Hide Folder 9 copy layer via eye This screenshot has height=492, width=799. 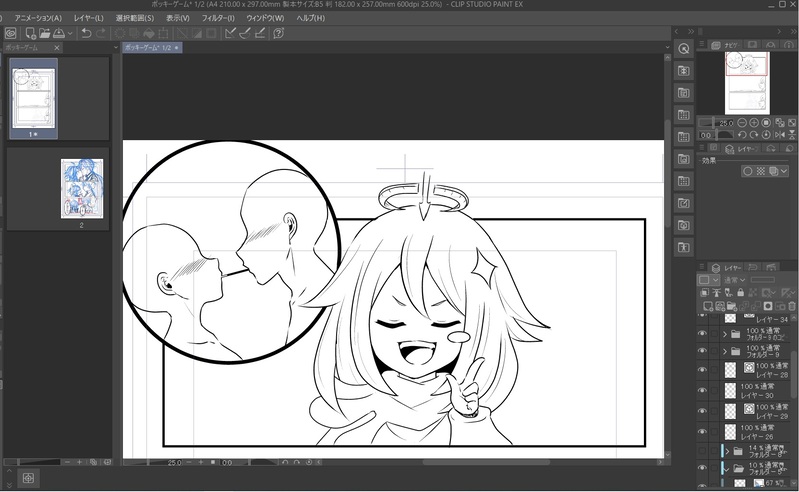702,334
